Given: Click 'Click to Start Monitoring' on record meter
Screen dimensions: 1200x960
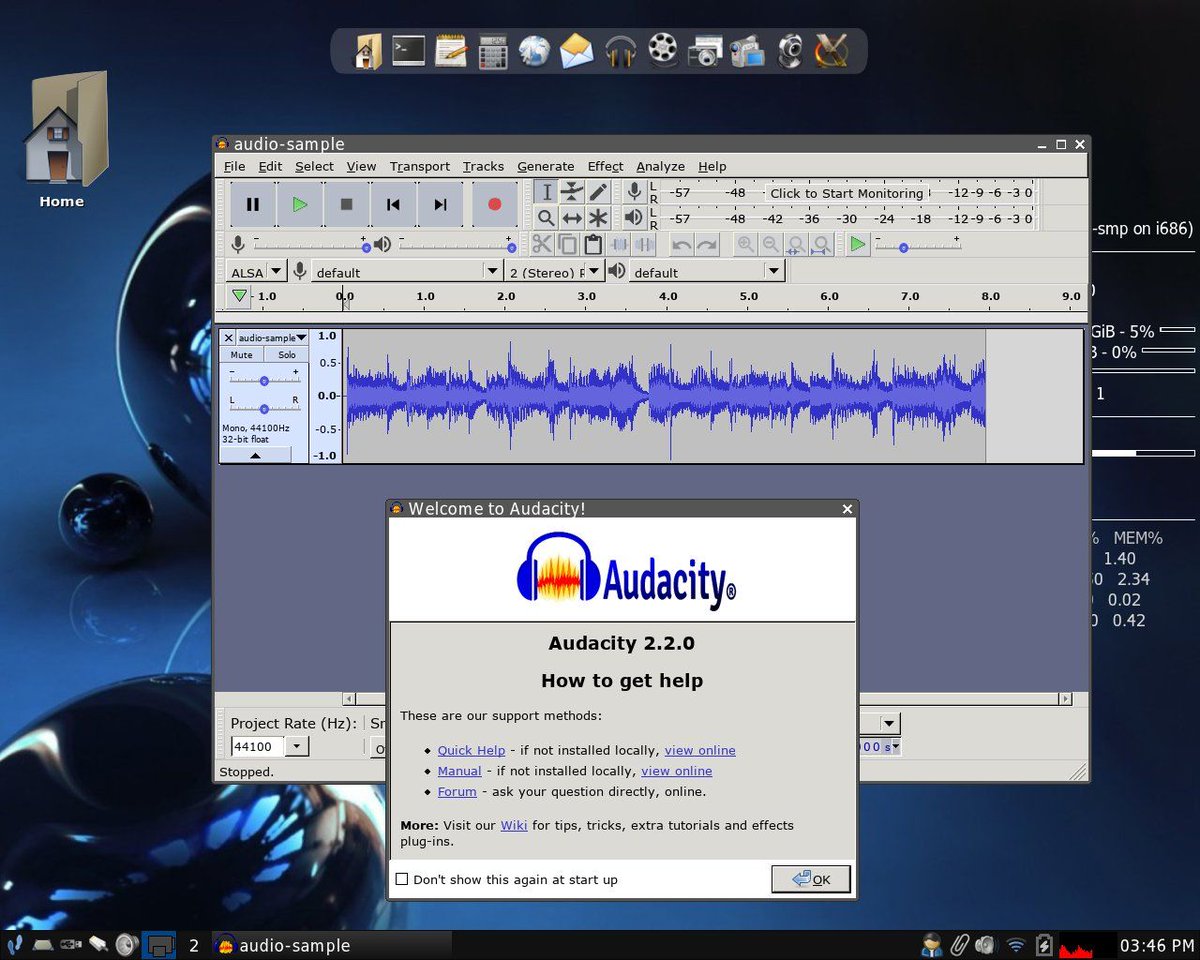Looking at the screenshot, I should coord(846,193).
